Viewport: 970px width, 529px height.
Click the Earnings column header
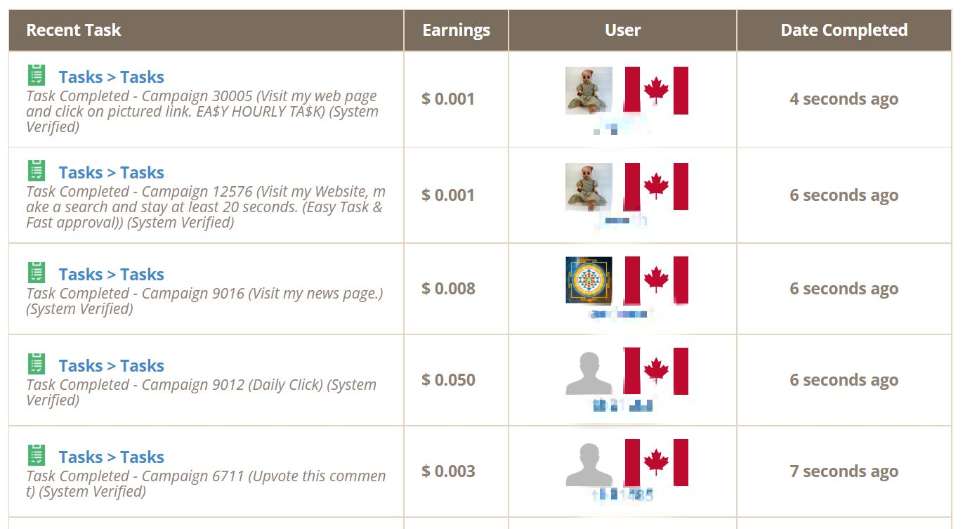pyautogui.click(x=456, y=30)
